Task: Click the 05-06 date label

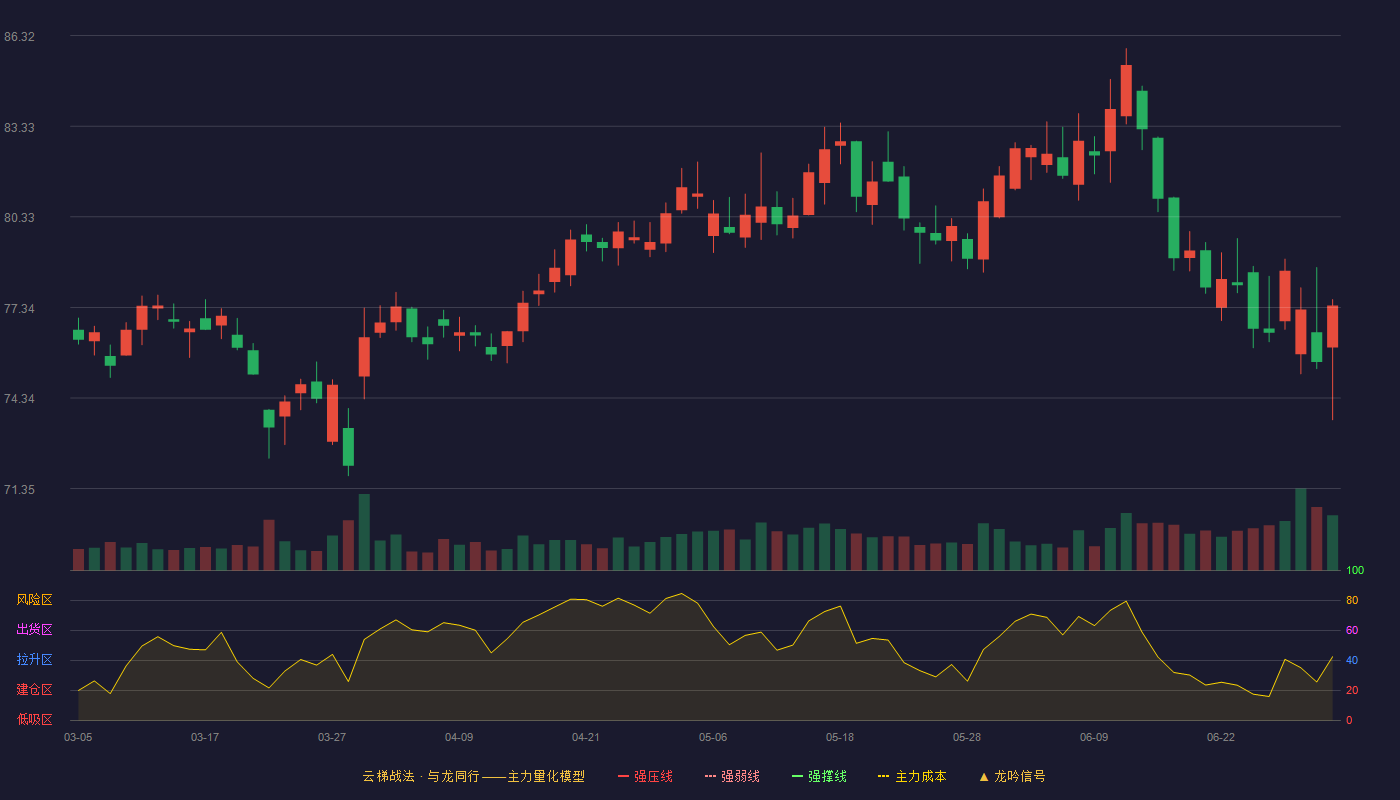Action: click(713, 737)
